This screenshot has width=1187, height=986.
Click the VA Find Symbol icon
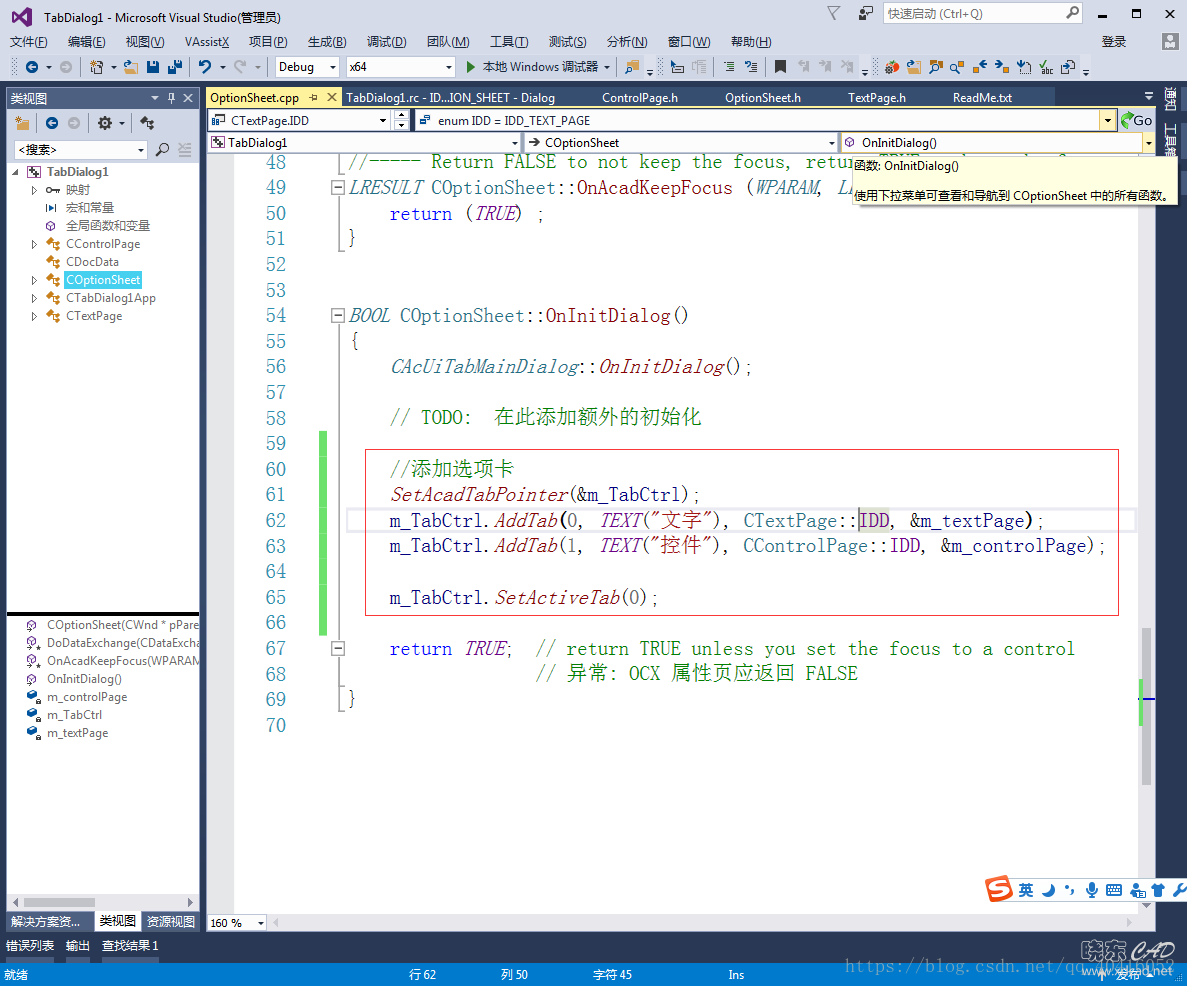tap(936, 67)
